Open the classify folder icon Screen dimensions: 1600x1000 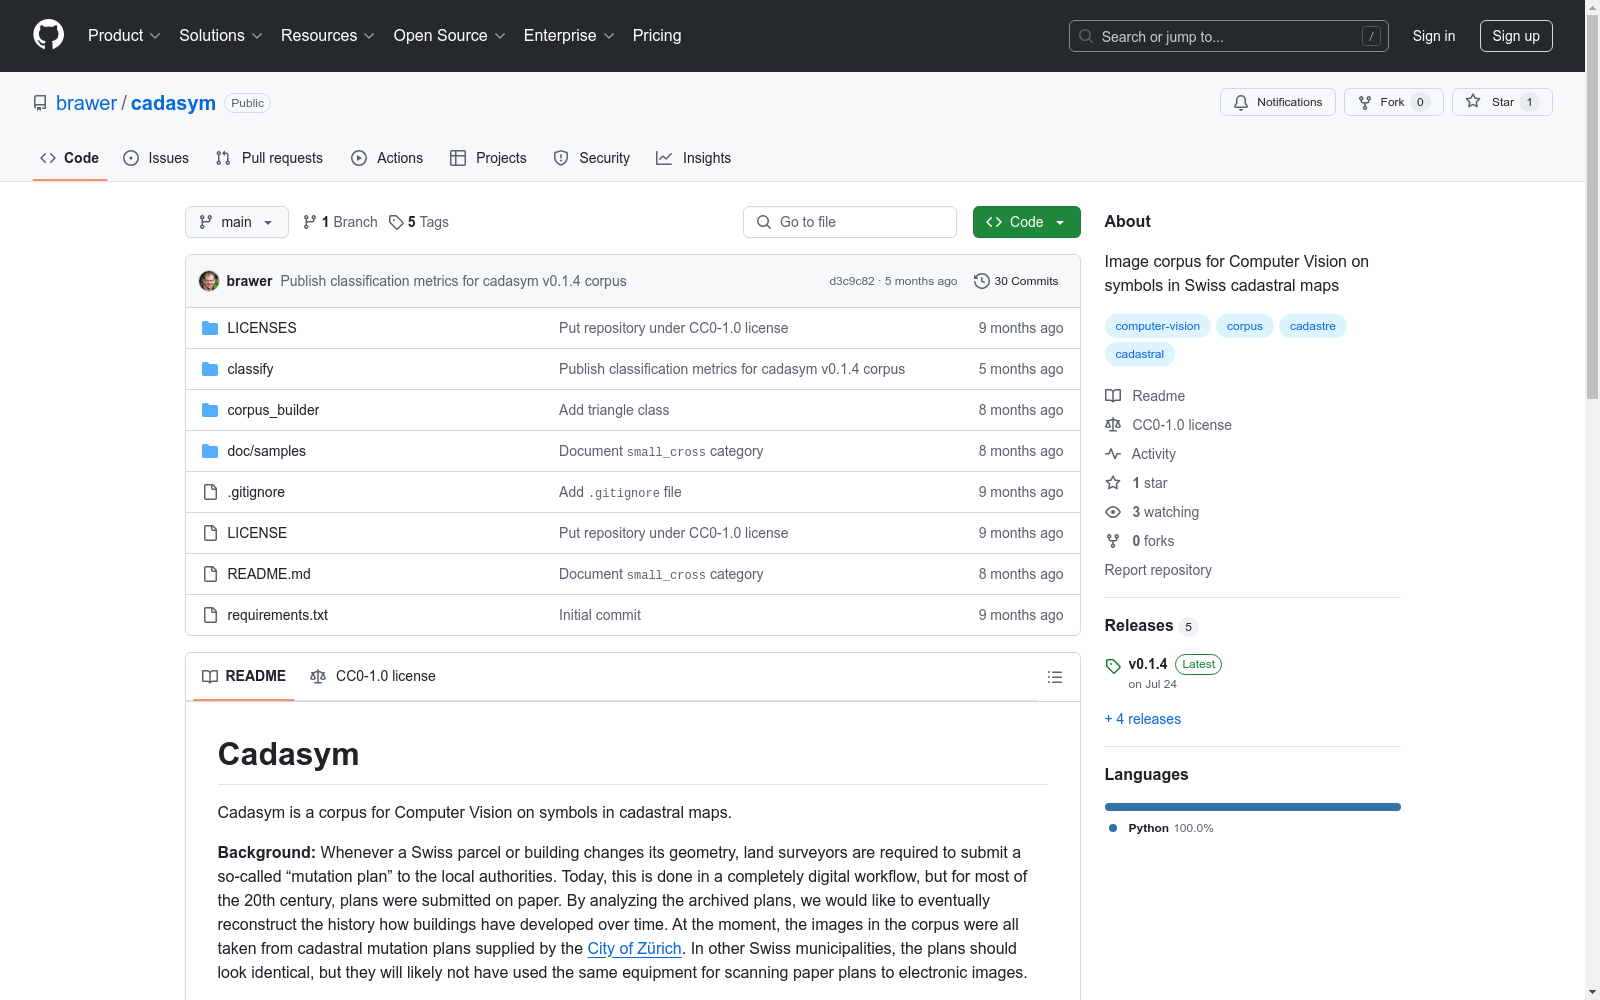pos(210,369)
